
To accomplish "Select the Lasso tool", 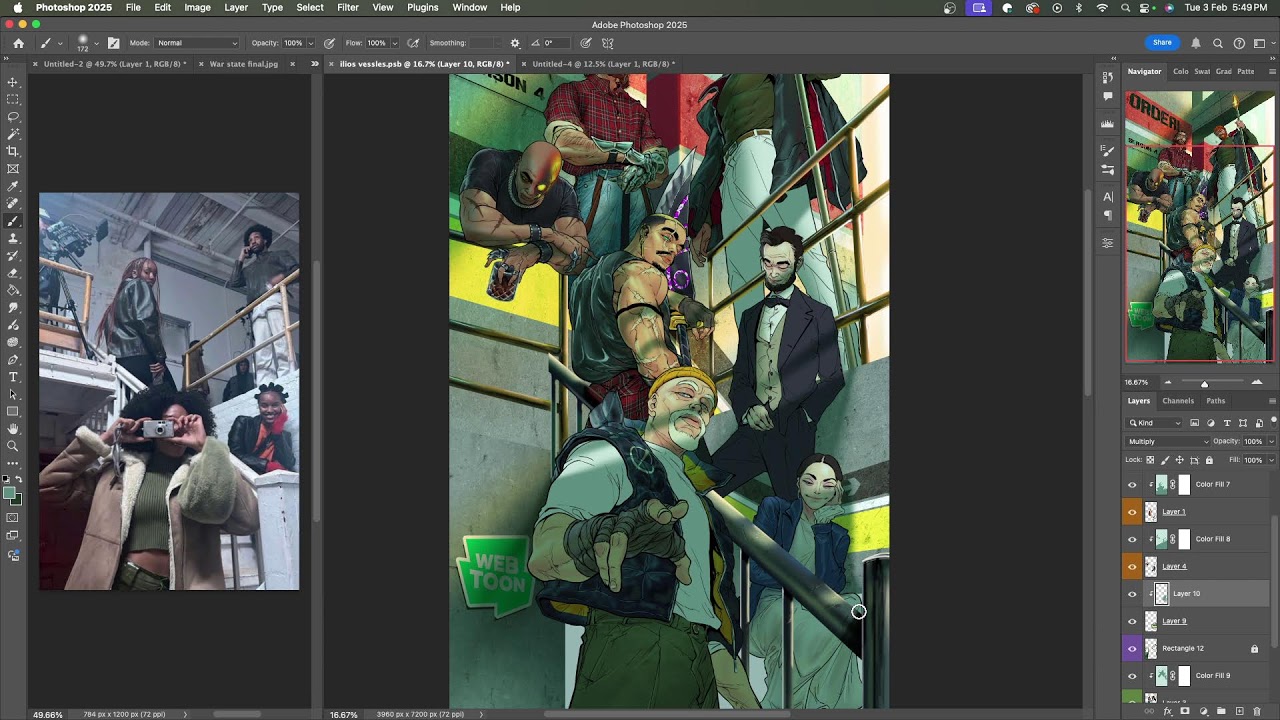I will tap(13, 116).
